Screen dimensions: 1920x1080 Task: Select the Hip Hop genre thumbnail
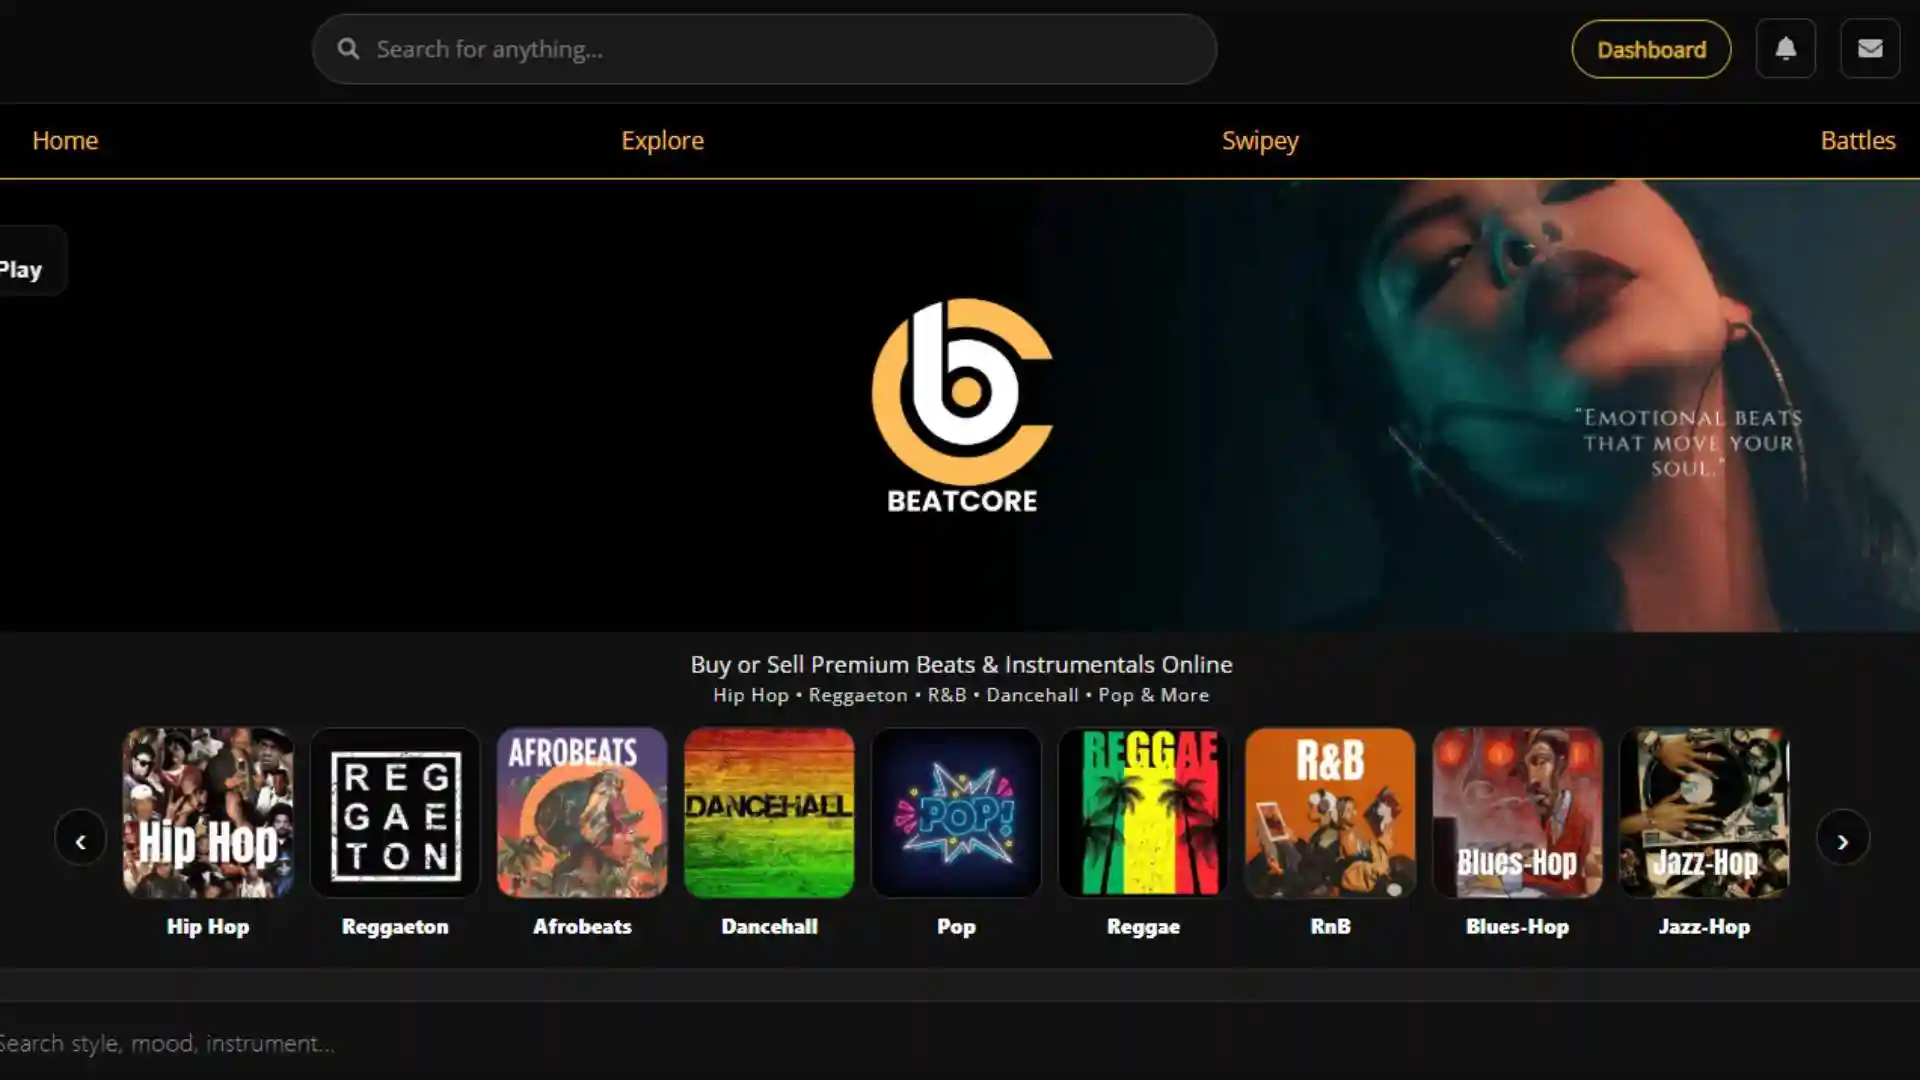click(x=208, y=812)
